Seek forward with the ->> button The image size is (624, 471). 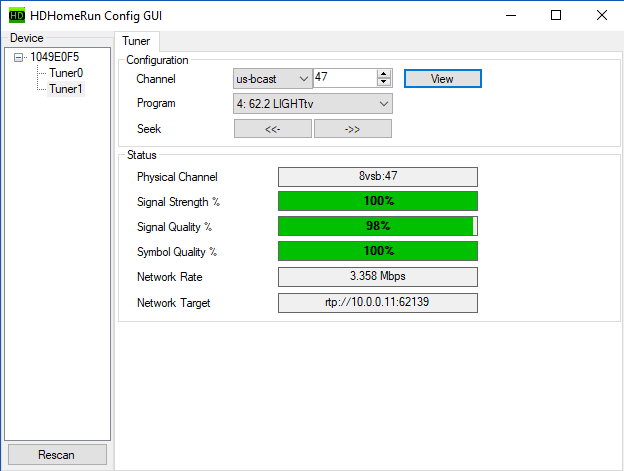point(353,129)
